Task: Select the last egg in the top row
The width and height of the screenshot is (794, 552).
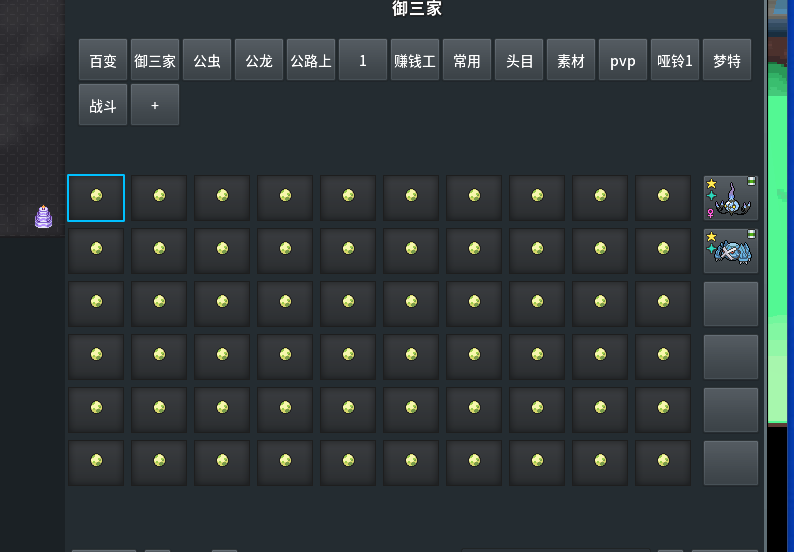Action: click(663, 198)
